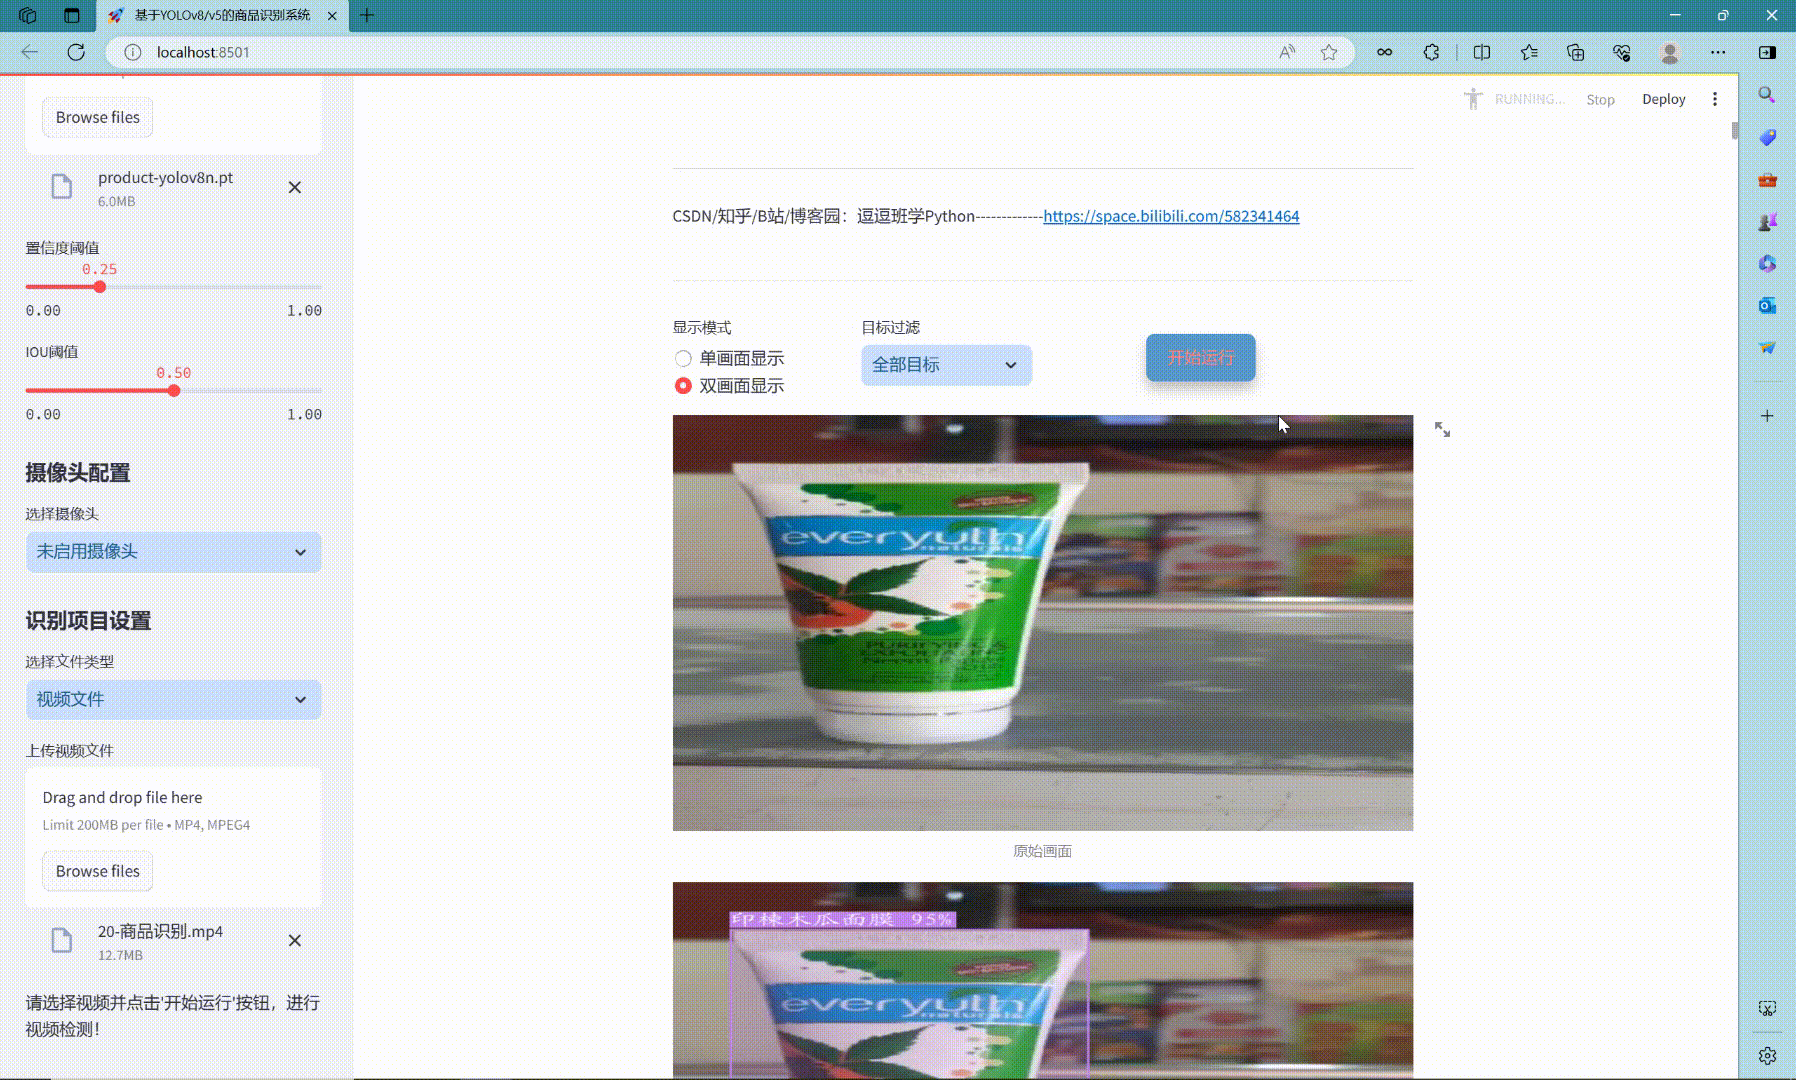Open the Outlook sidebar icon
The width and height of the screenshot is (1796, 1080).
[1767, 306]
